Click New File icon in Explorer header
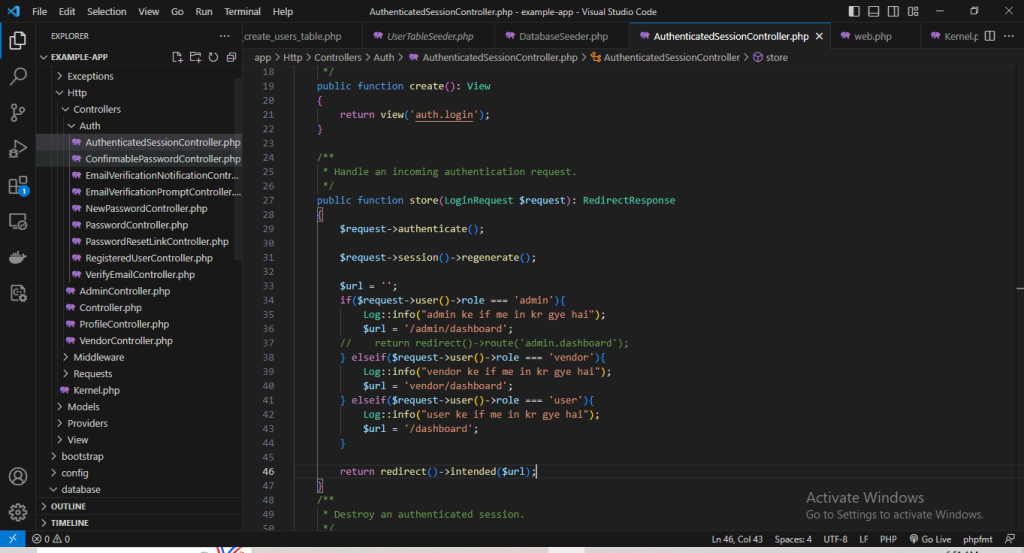The height and width of the screenshot is (553, 1024). click(x=177, y=58)
